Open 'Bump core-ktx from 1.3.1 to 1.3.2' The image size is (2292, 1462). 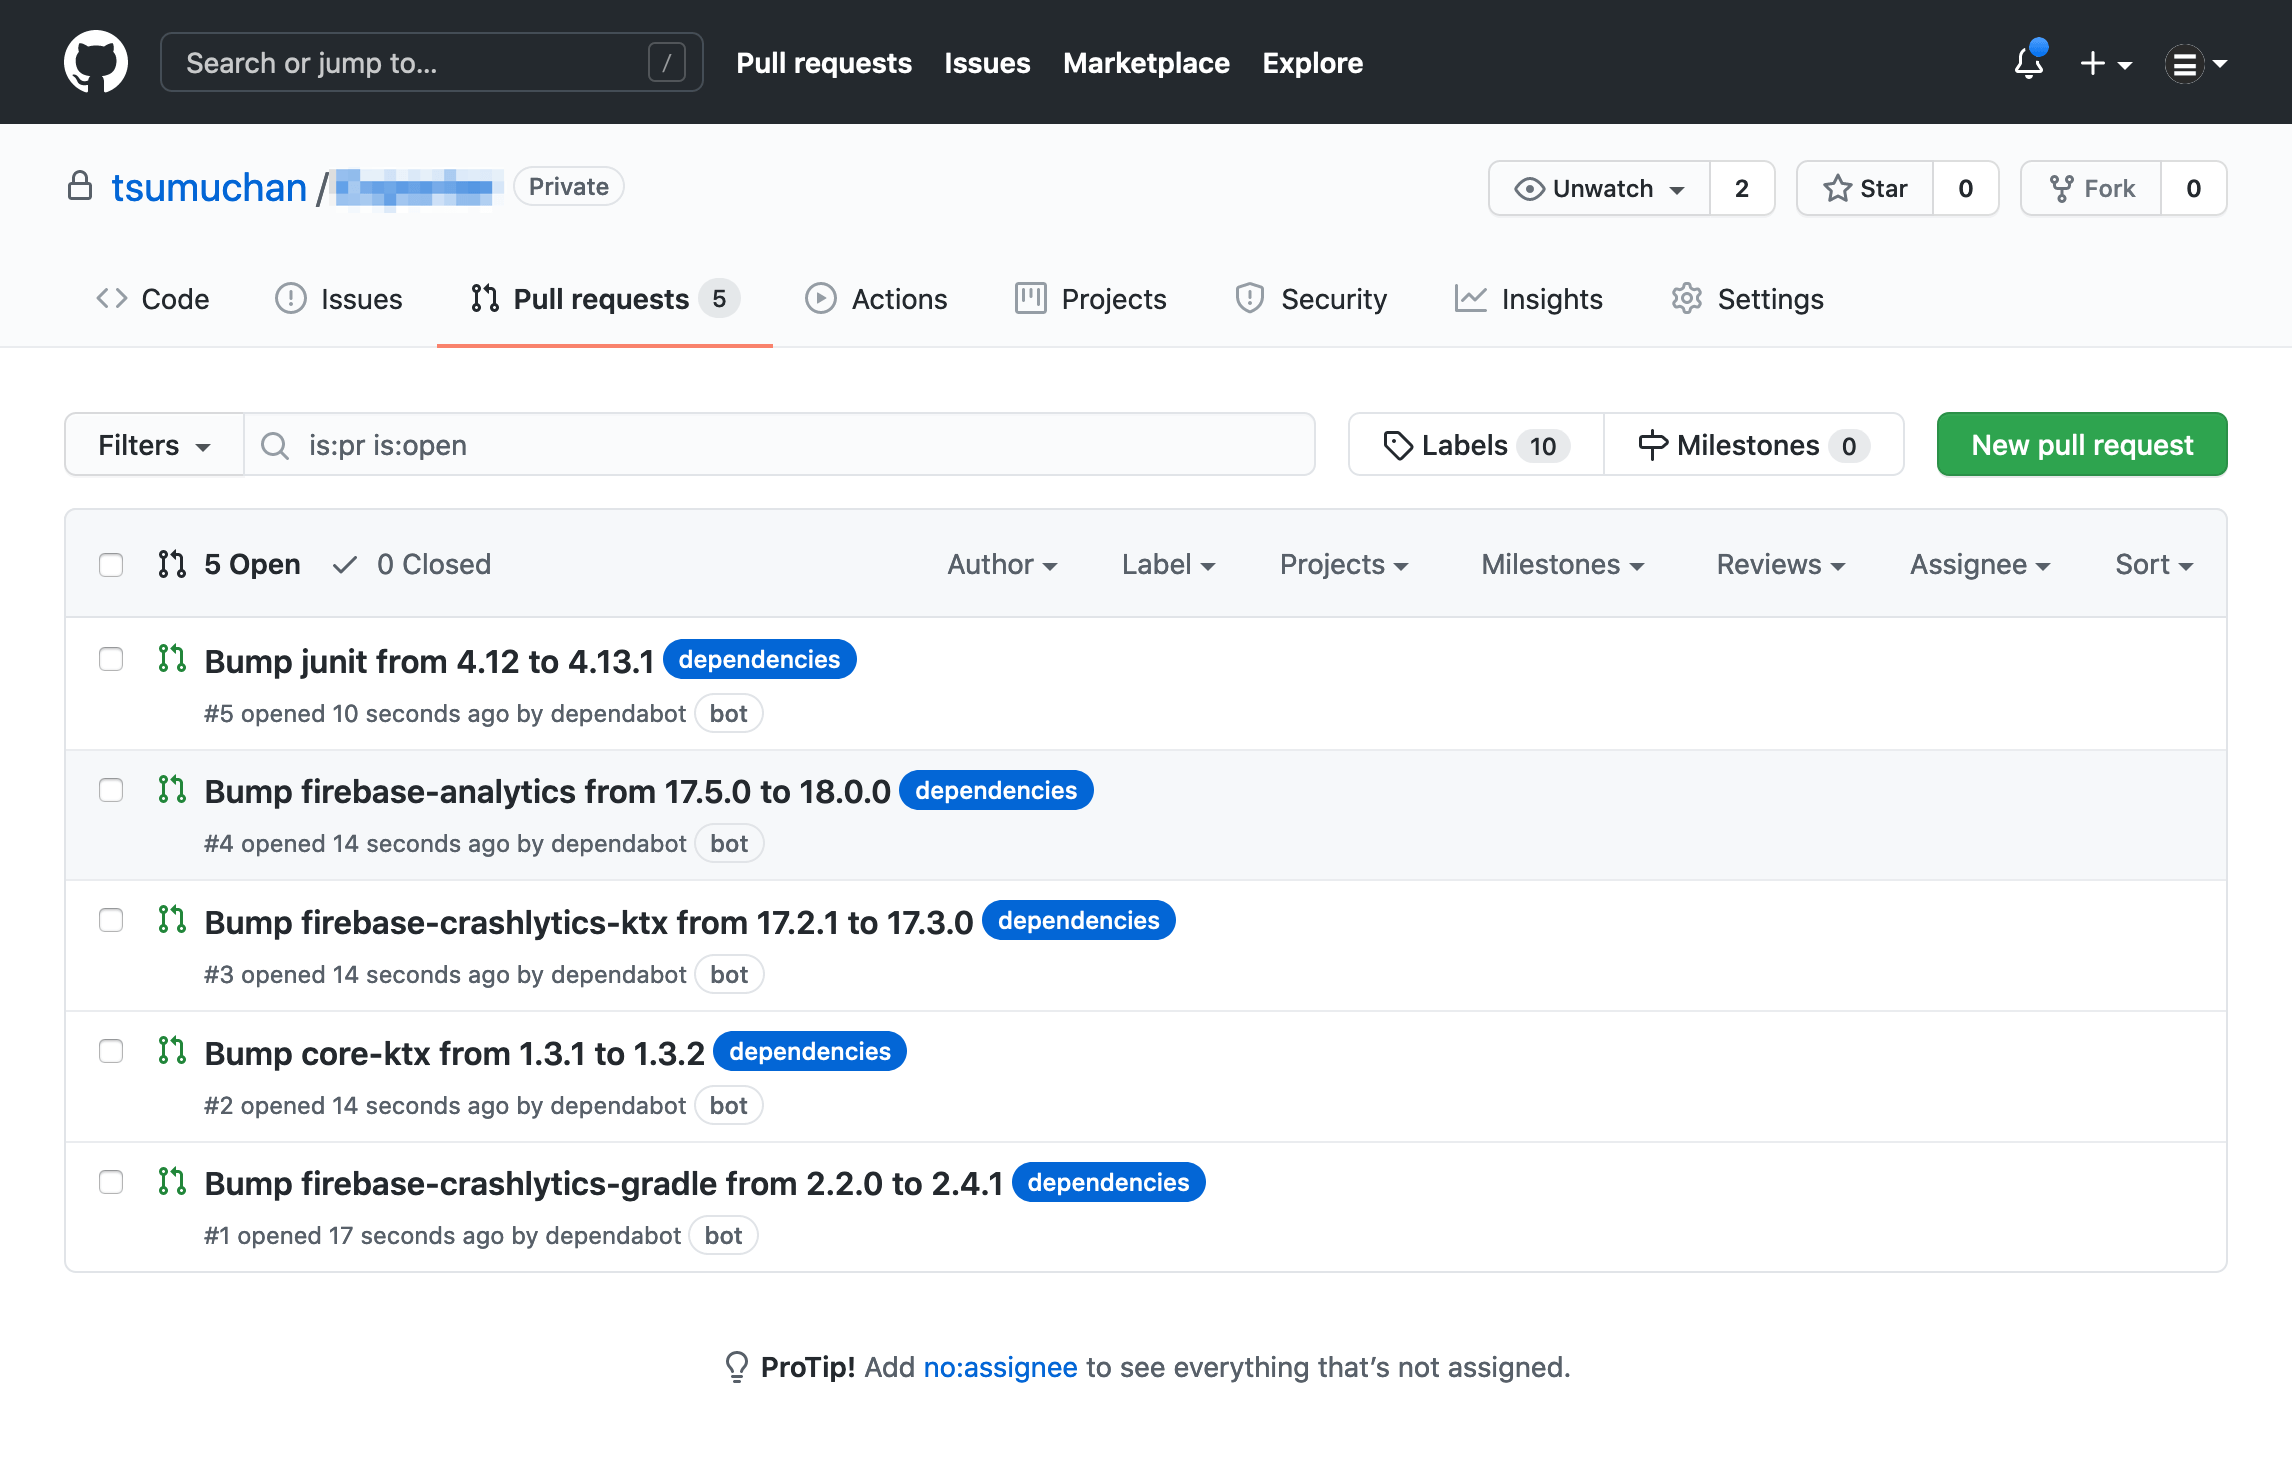pyautogui.click(x=454, y=1053)
